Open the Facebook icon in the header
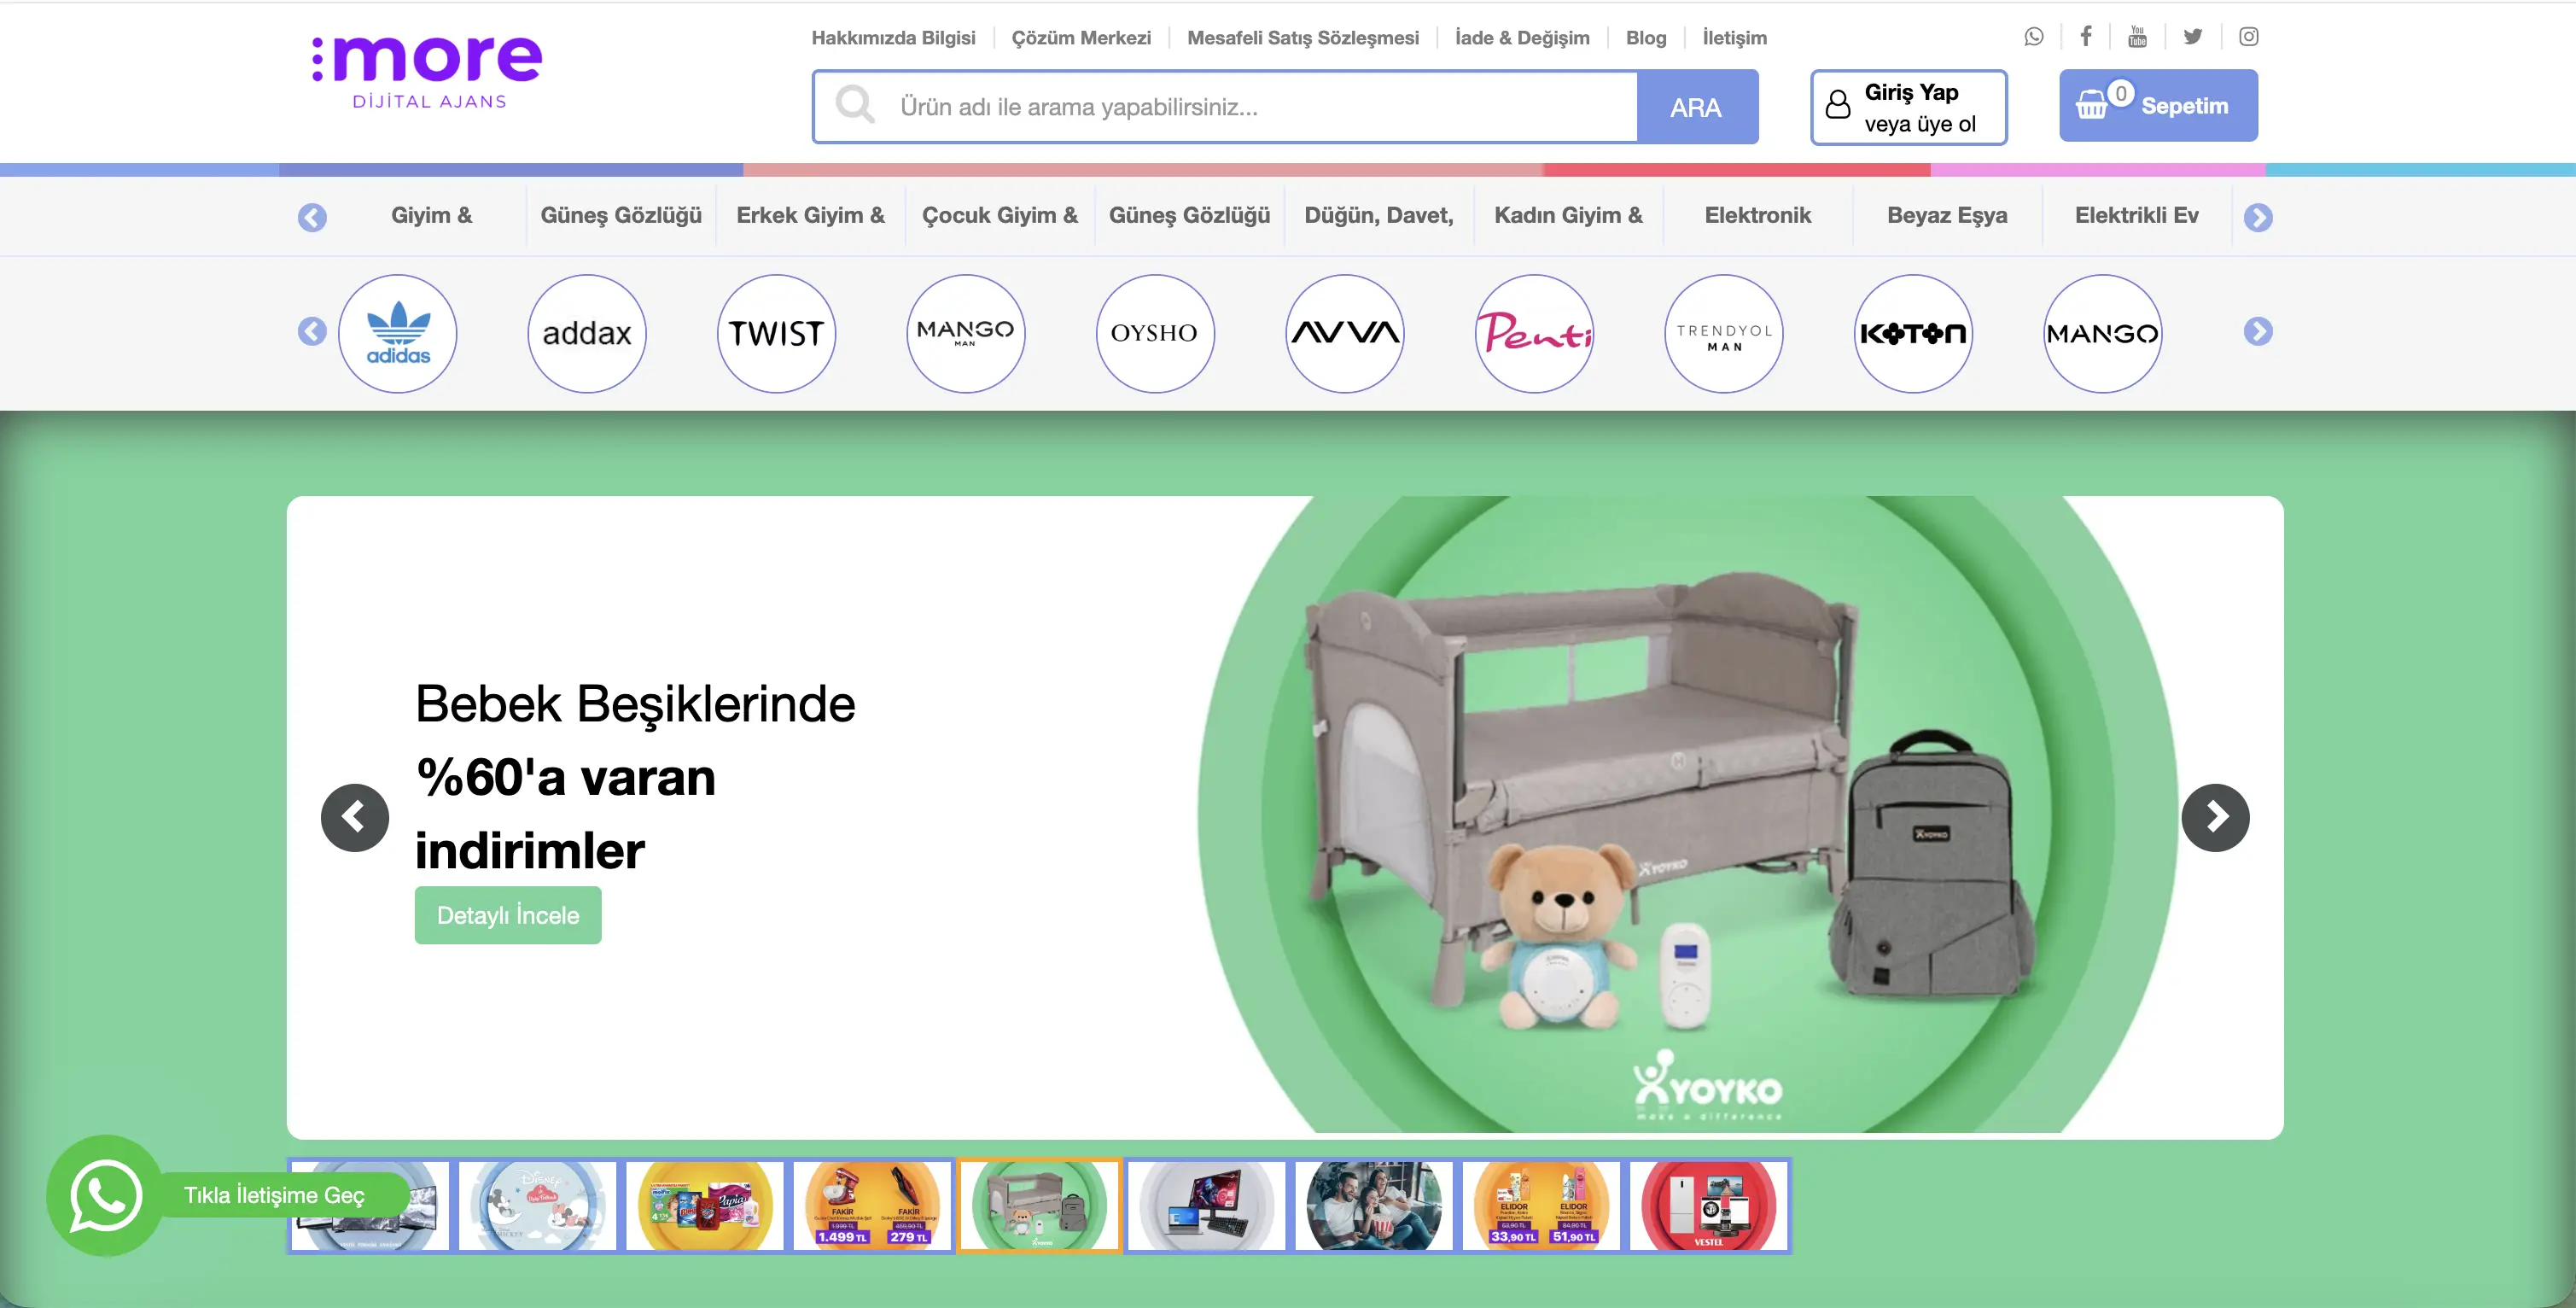2576x1308 pixels. pos(2086,37)
